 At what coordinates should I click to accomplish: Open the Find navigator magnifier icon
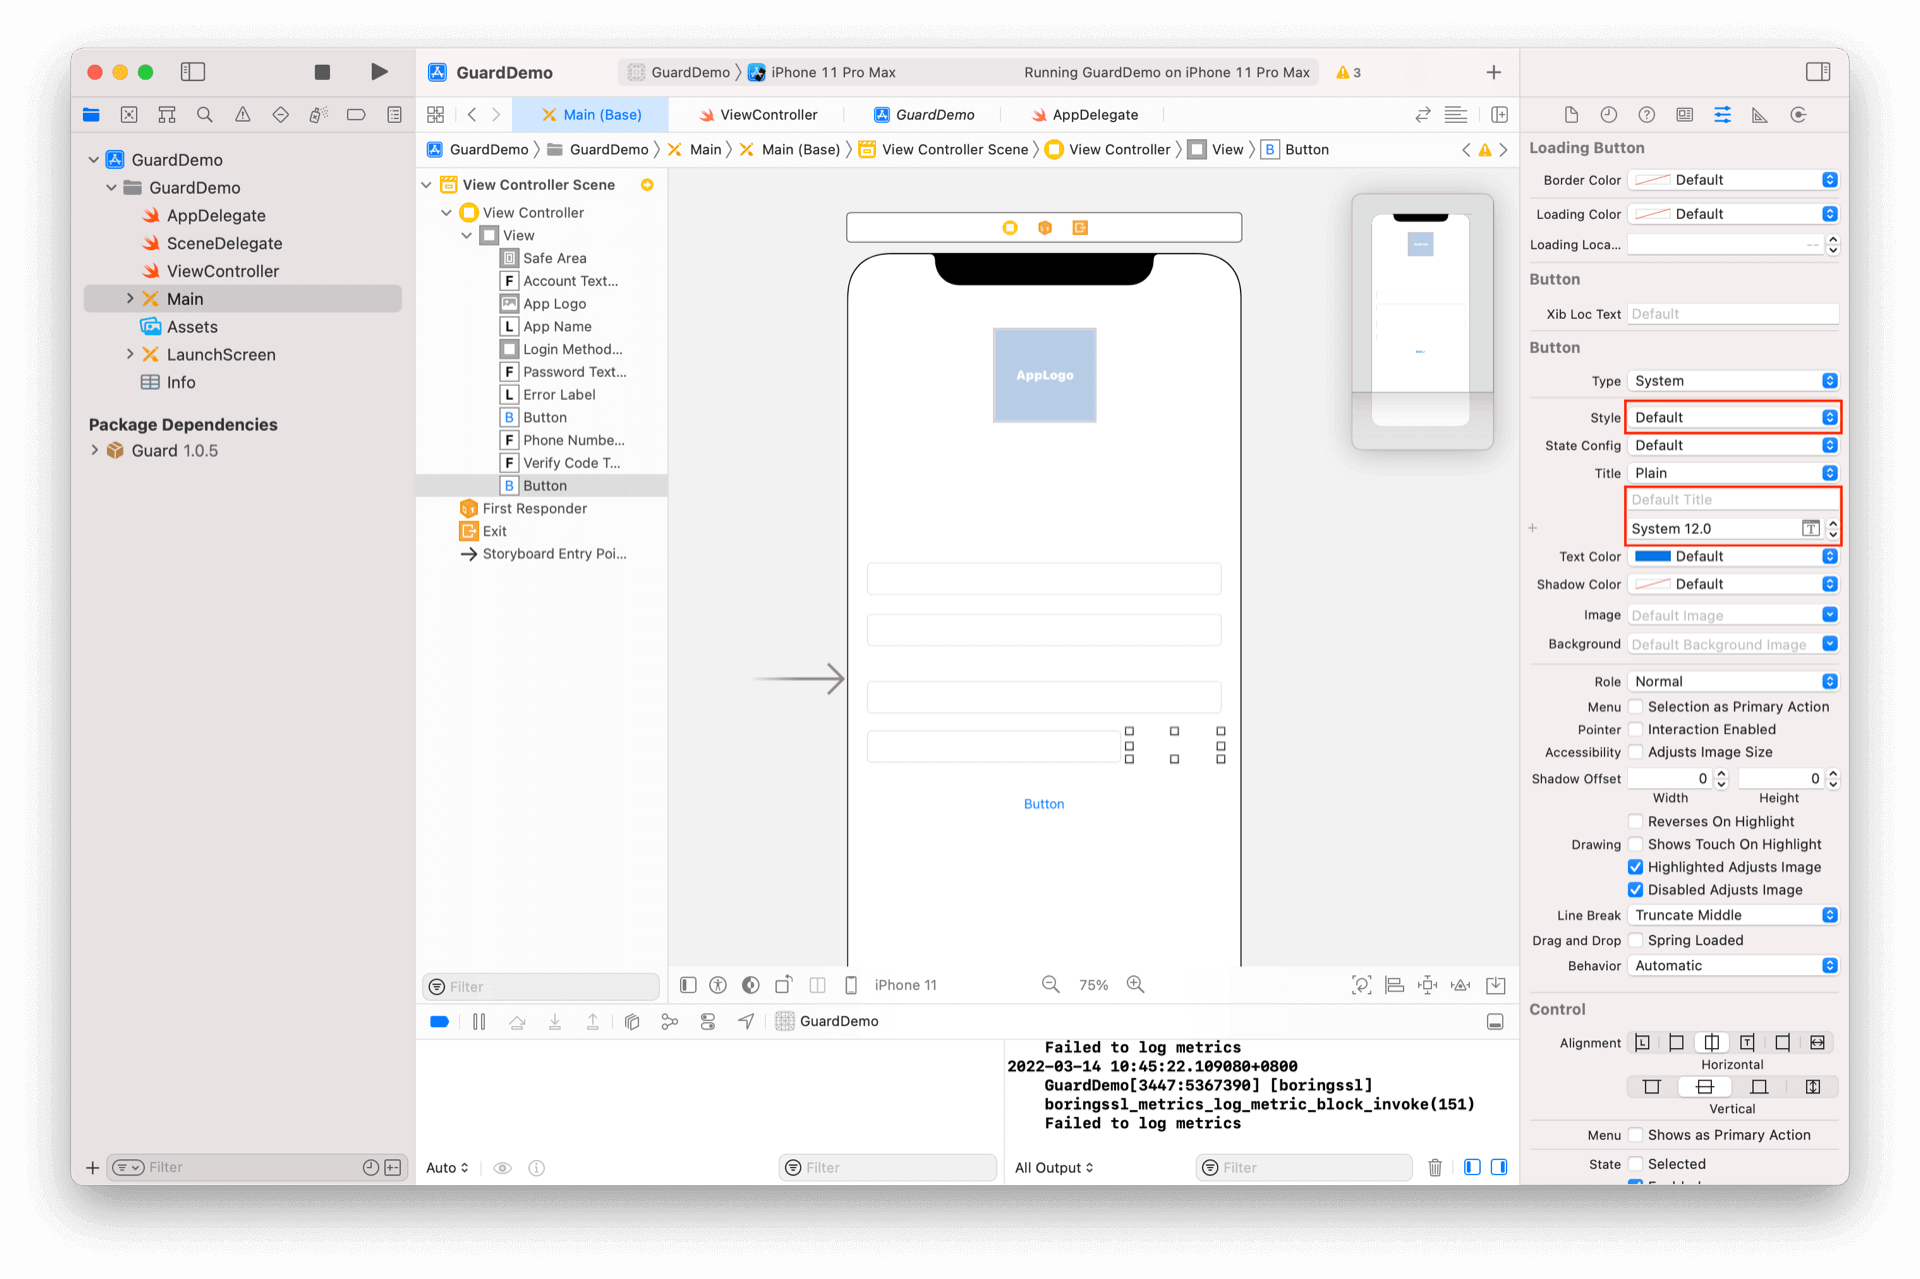[x=205, y=115]
